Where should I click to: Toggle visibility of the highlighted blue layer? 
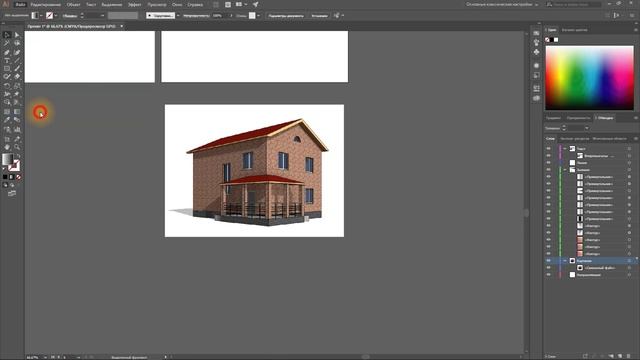[549, 260]
